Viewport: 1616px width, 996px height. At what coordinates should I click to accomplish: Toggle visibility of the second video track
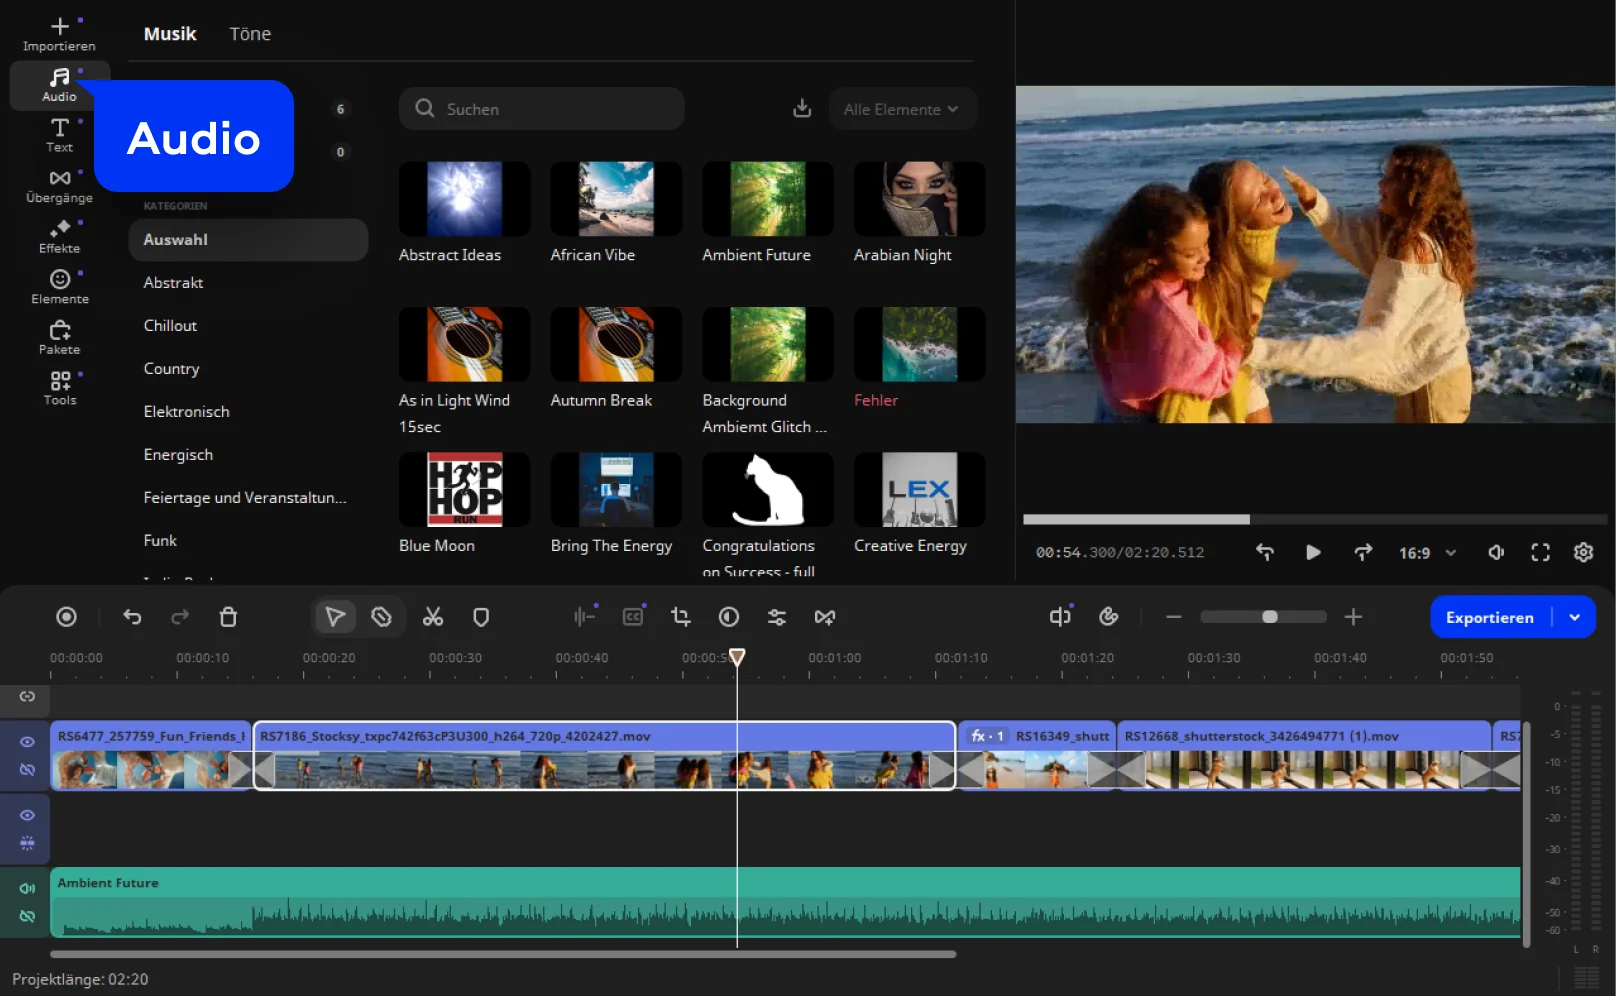click(27, 815)
